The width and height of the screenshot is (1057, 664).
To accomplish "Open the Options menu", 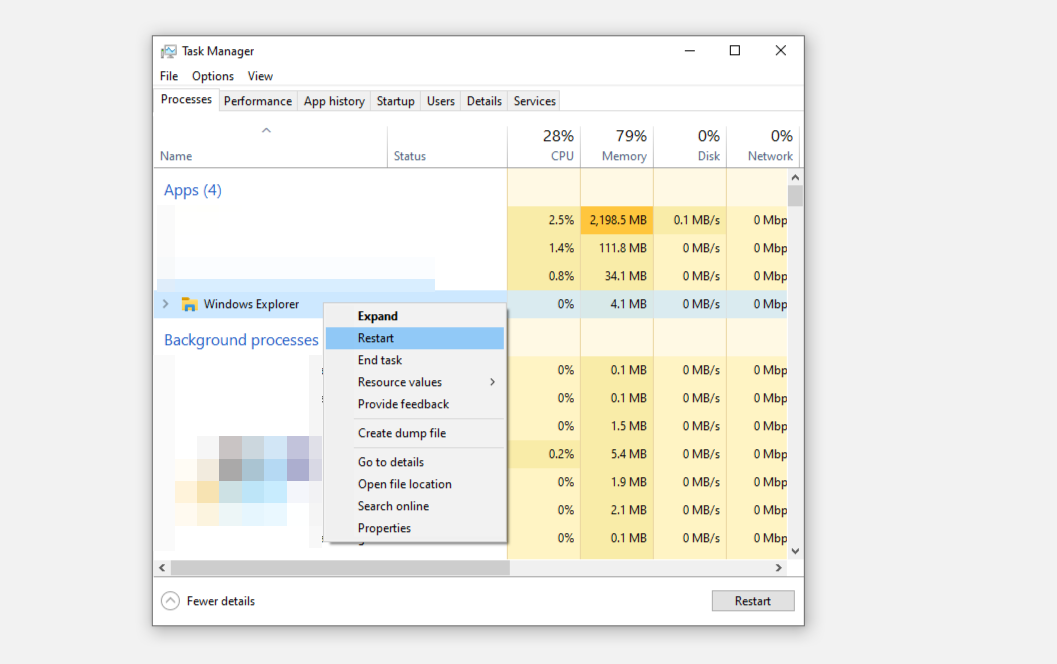I will pyautogui.click(x=213, y=75).
